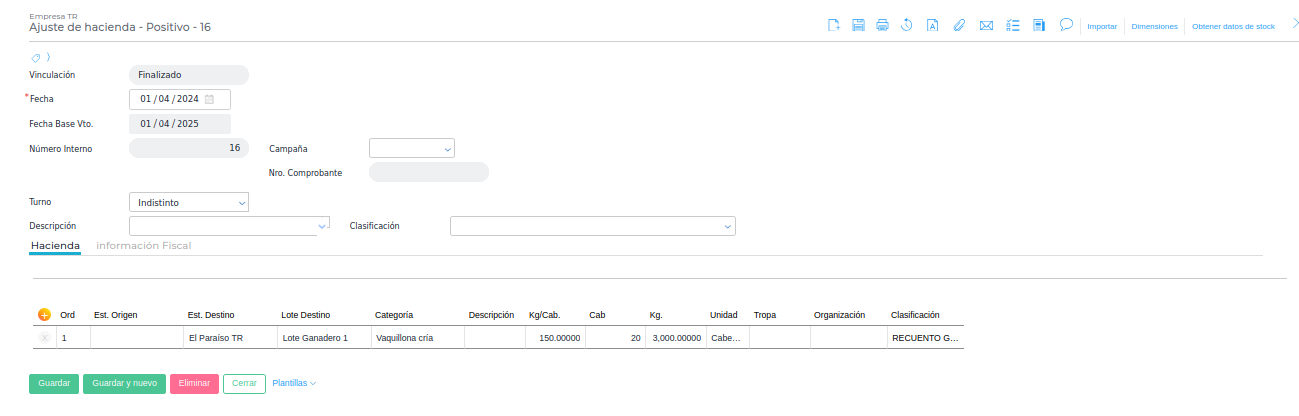Screen dimensions: 1299x416
Task: Remove row 1 with the x icon
Action: pyautogui.click(x=44, y=338)
